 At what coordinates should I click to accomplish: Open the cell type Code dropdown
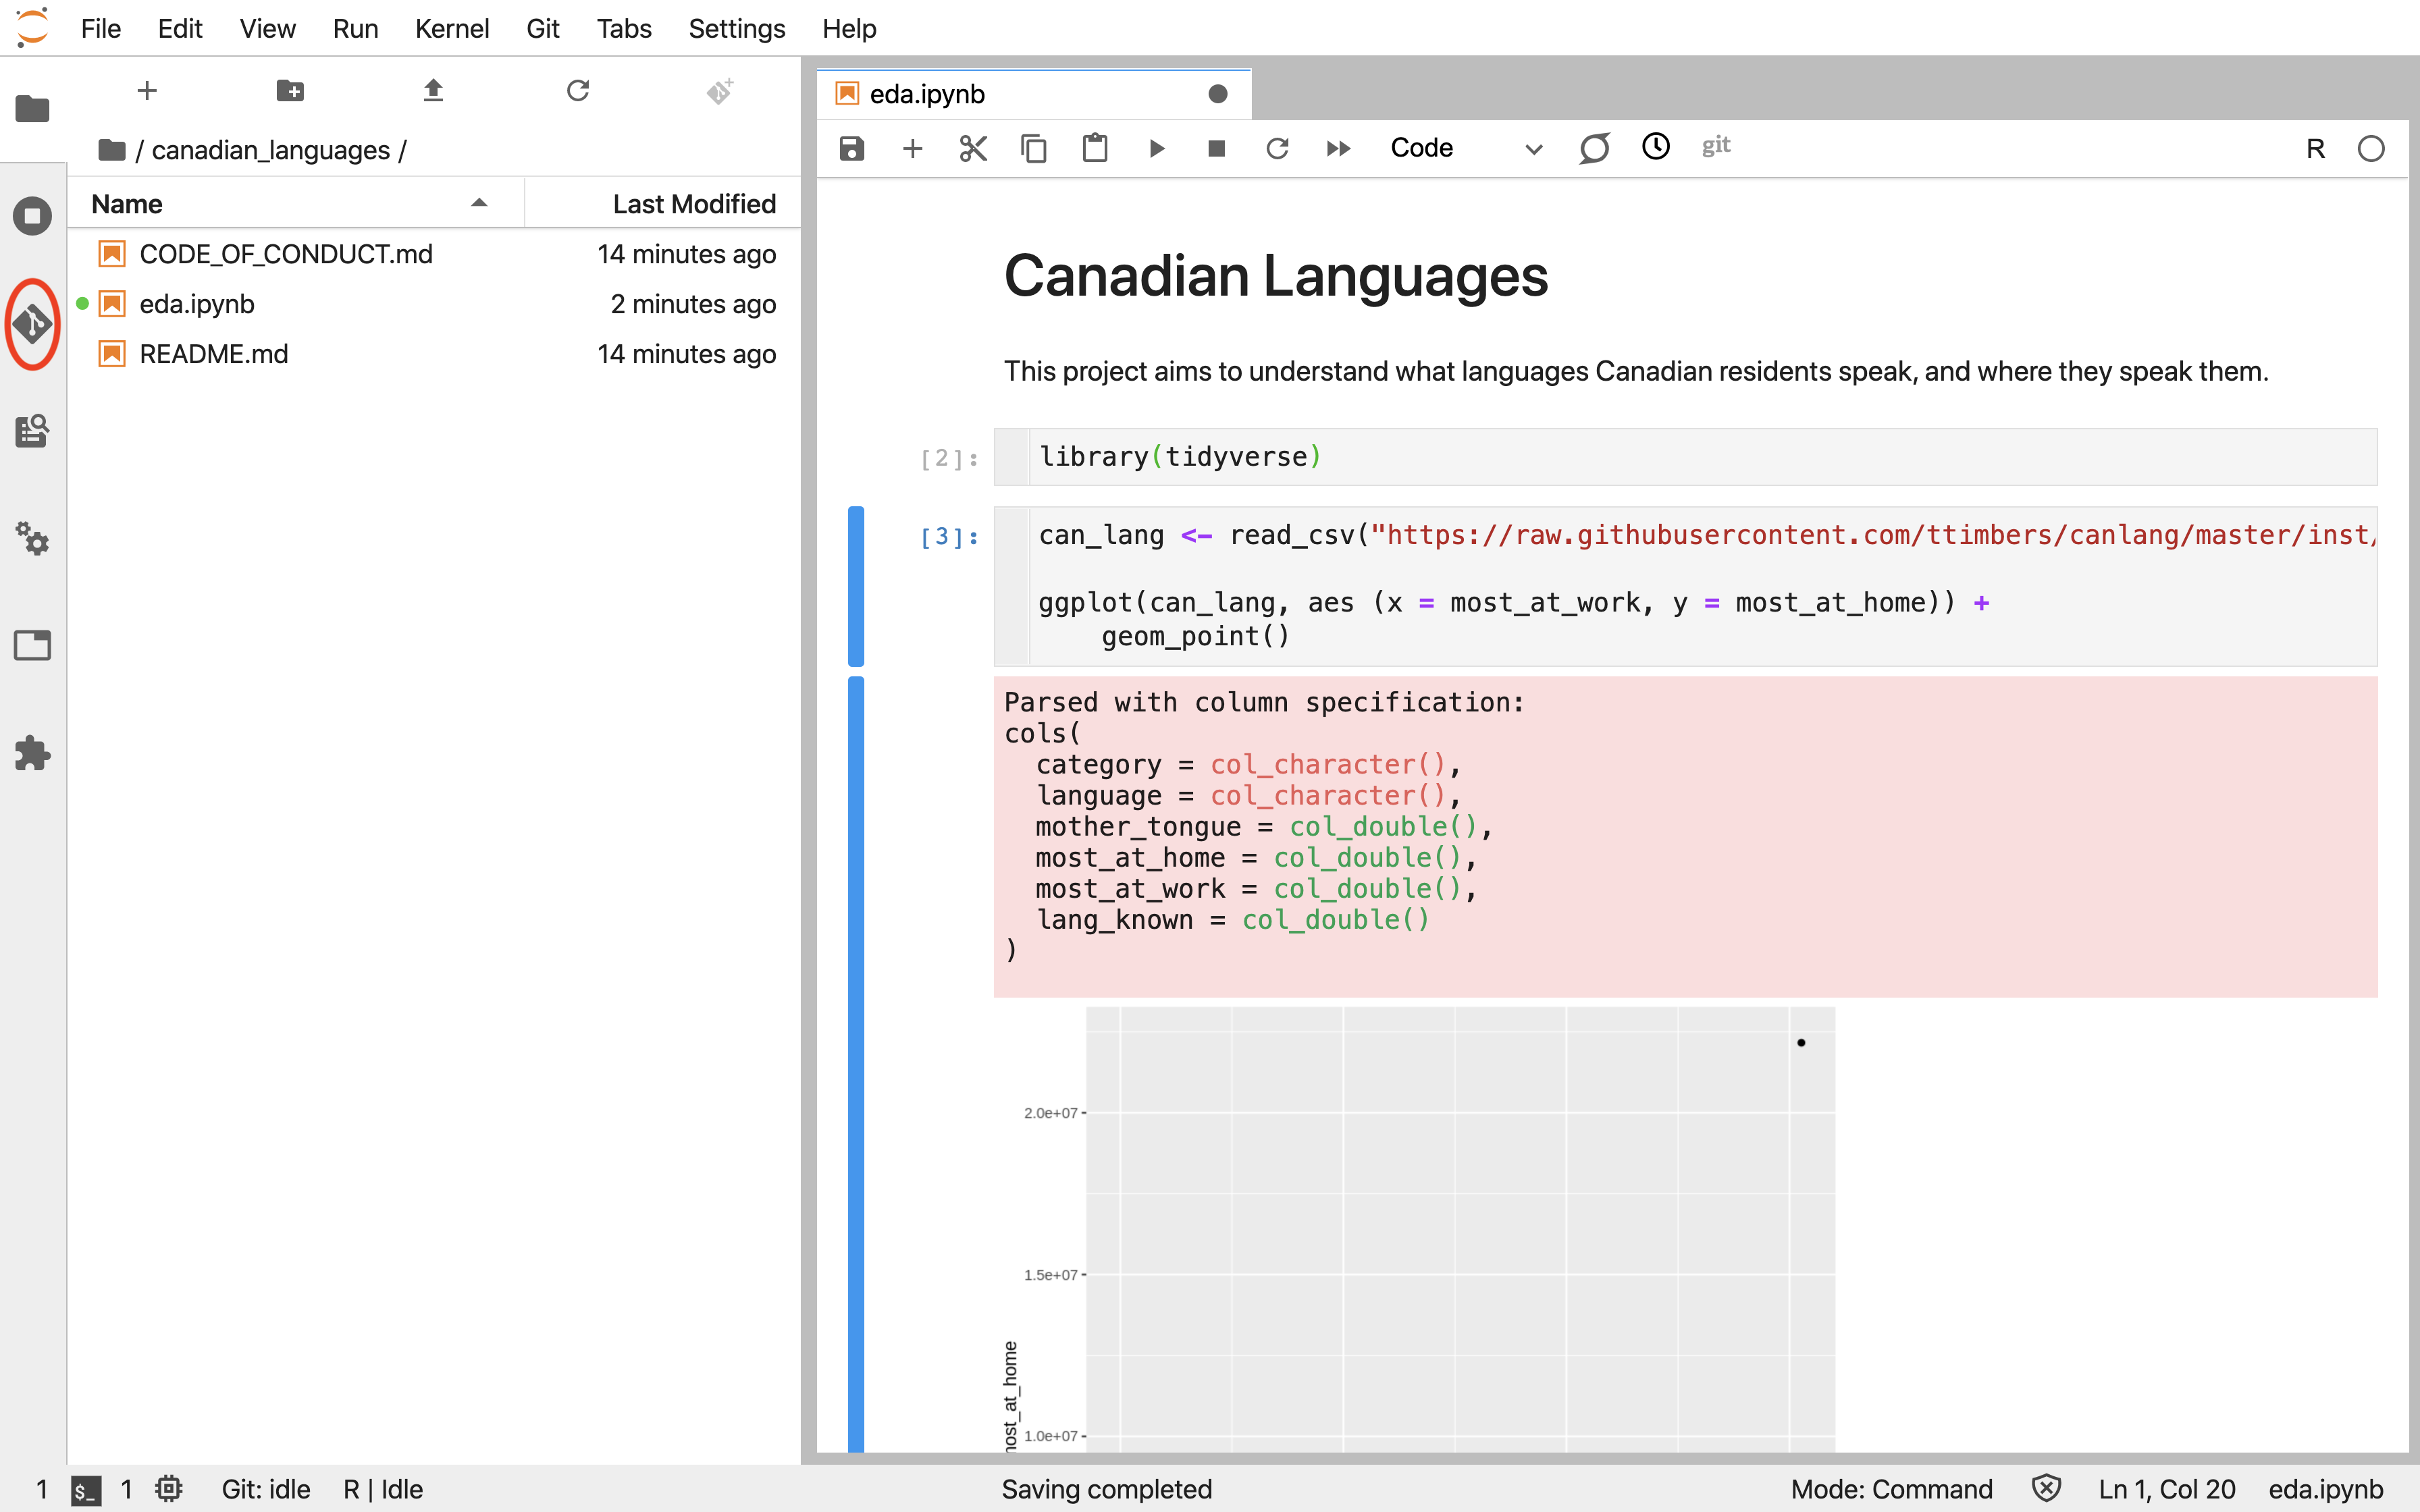1466,148
